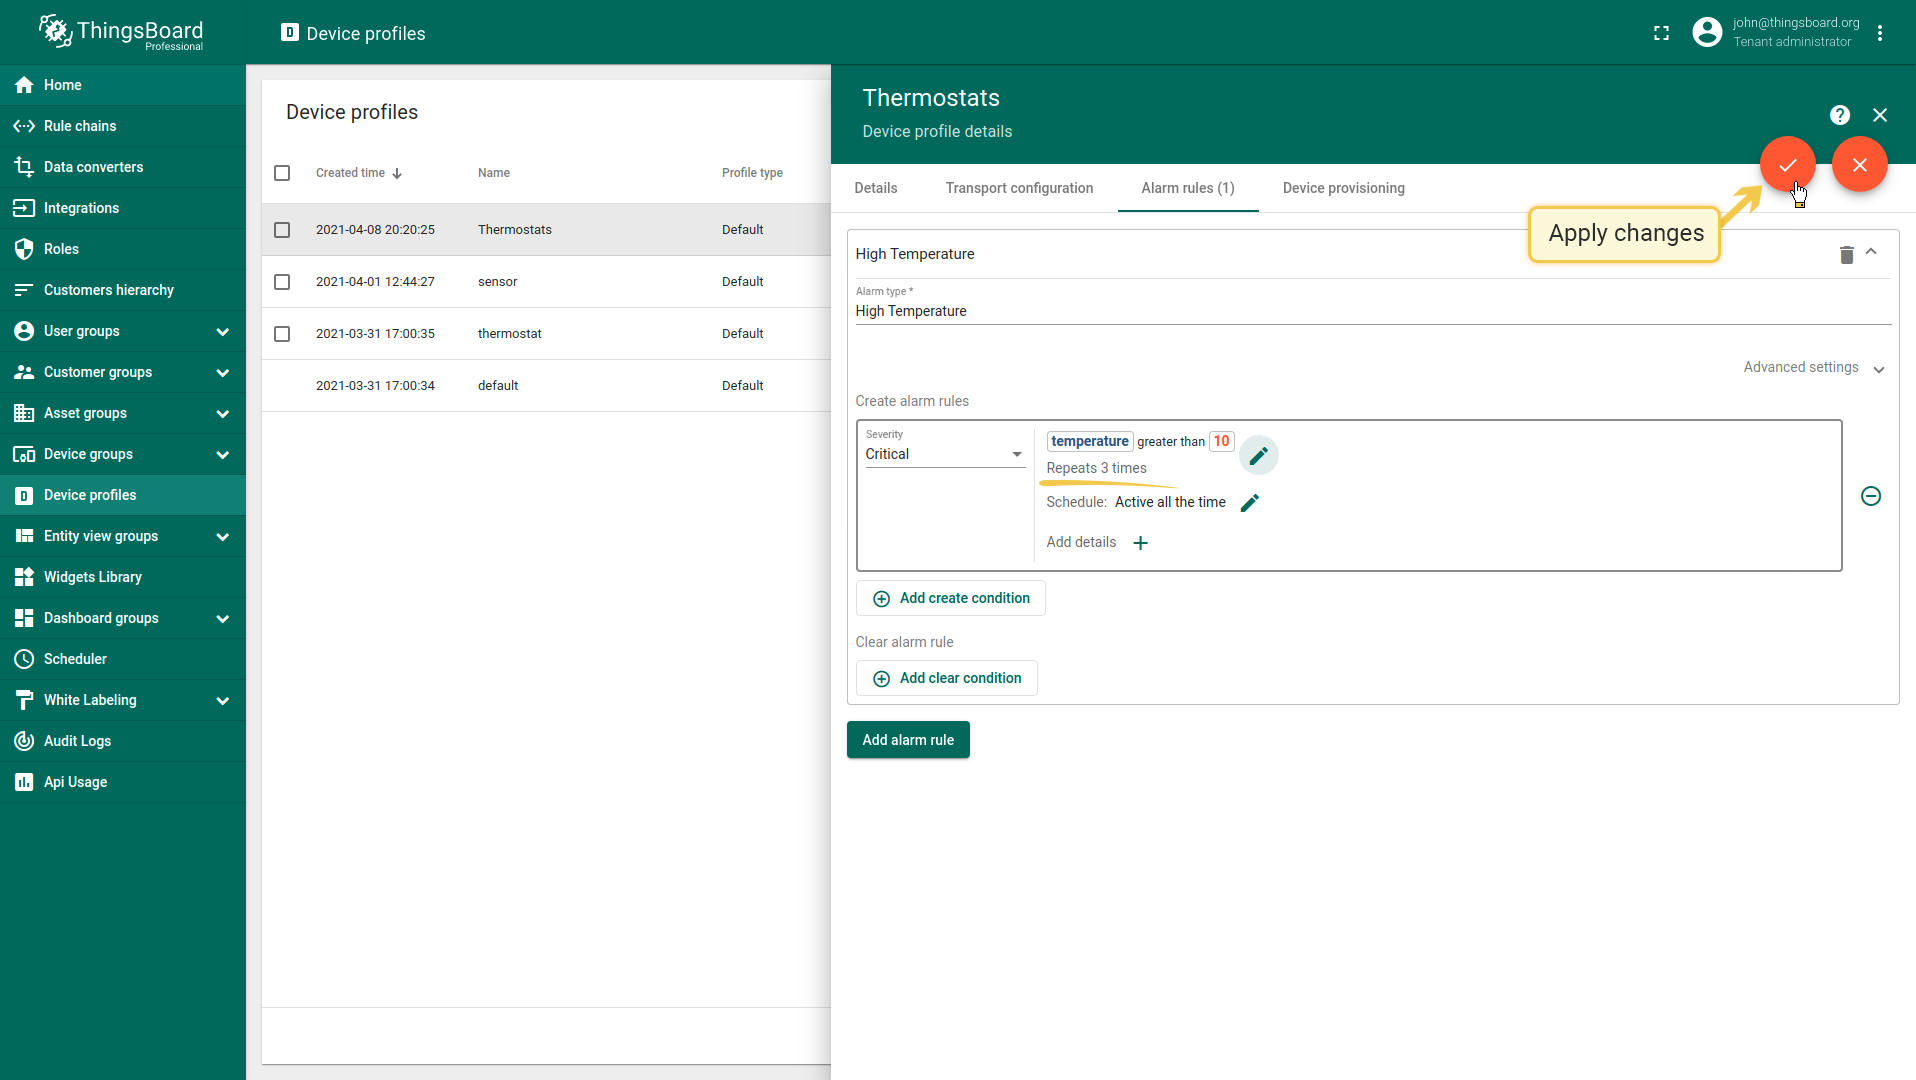Open Roles page
The image size is (1916, 1080).
(x=123, y=249)
